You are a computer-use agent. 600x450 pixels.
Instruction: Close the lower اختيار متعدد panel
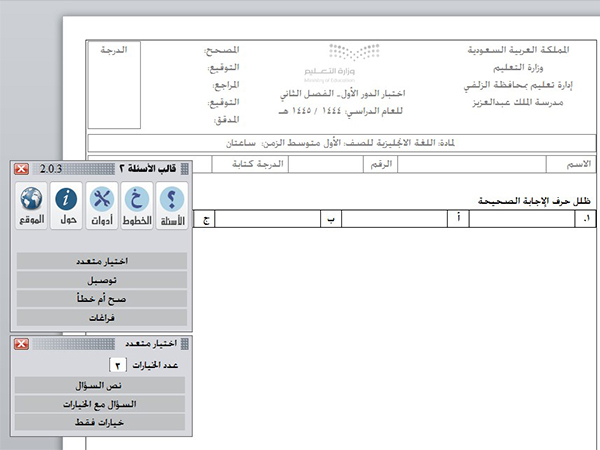pos(22,345)
